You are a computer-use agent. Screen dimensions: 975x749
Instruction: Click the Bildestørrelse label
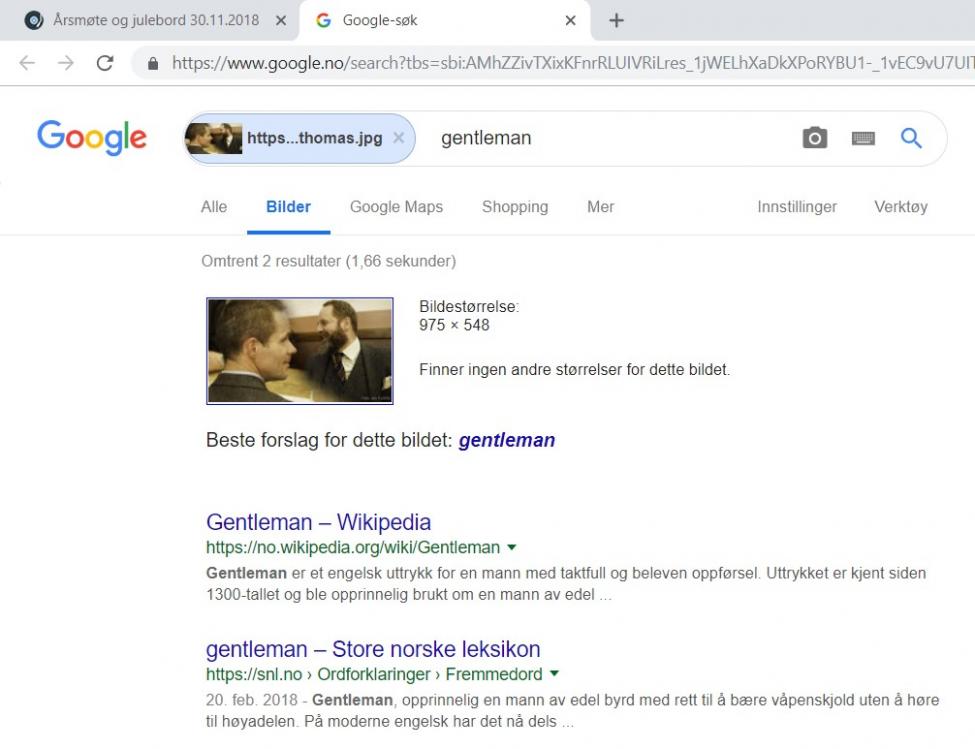(x=469, y=306)
